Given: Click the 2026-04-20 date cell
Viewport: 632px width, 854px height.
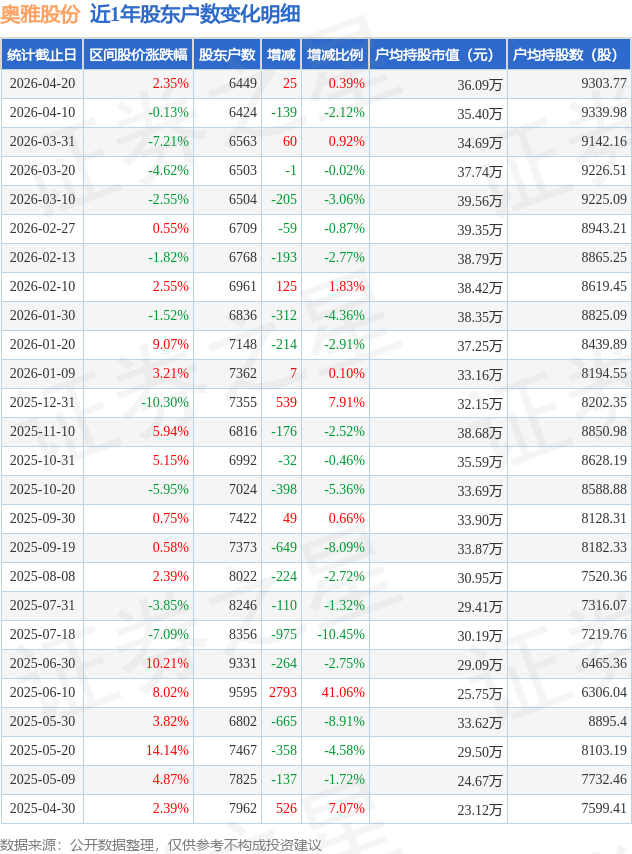Looking at the screenshot, I should pos(42,84).
